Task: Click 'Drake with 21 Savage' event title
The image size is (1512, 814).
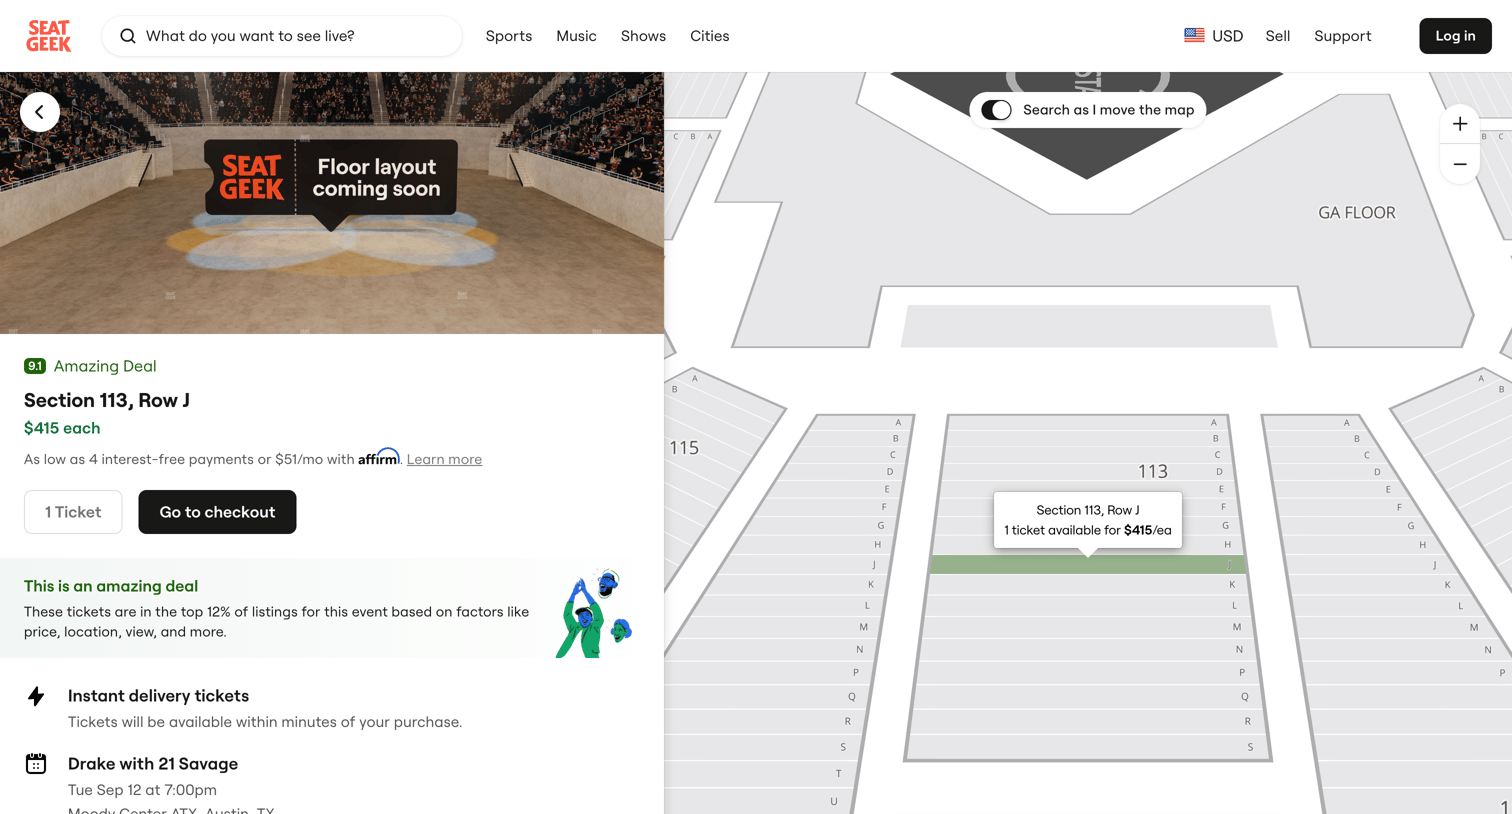Action: pyautogui.click(x=153, y=764)
